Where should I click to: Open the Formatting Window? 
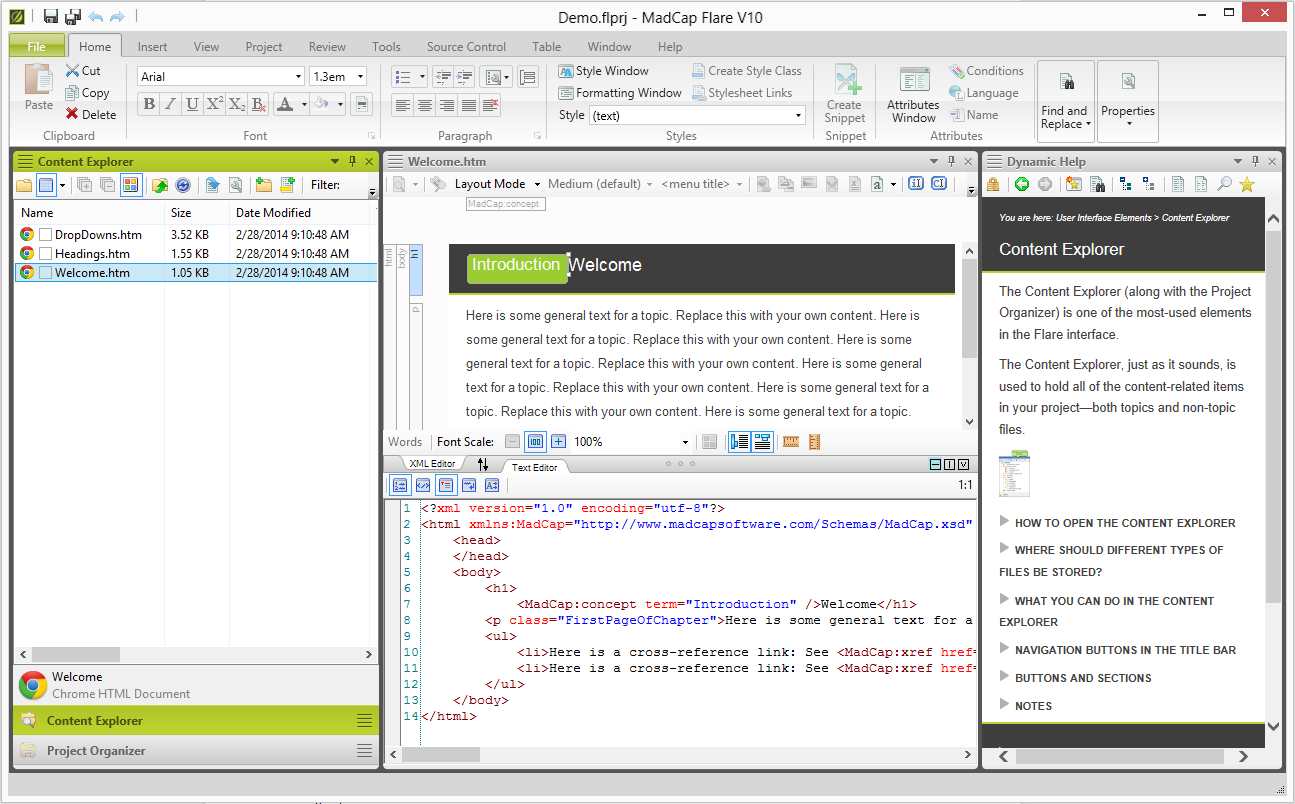pos(619,93)
